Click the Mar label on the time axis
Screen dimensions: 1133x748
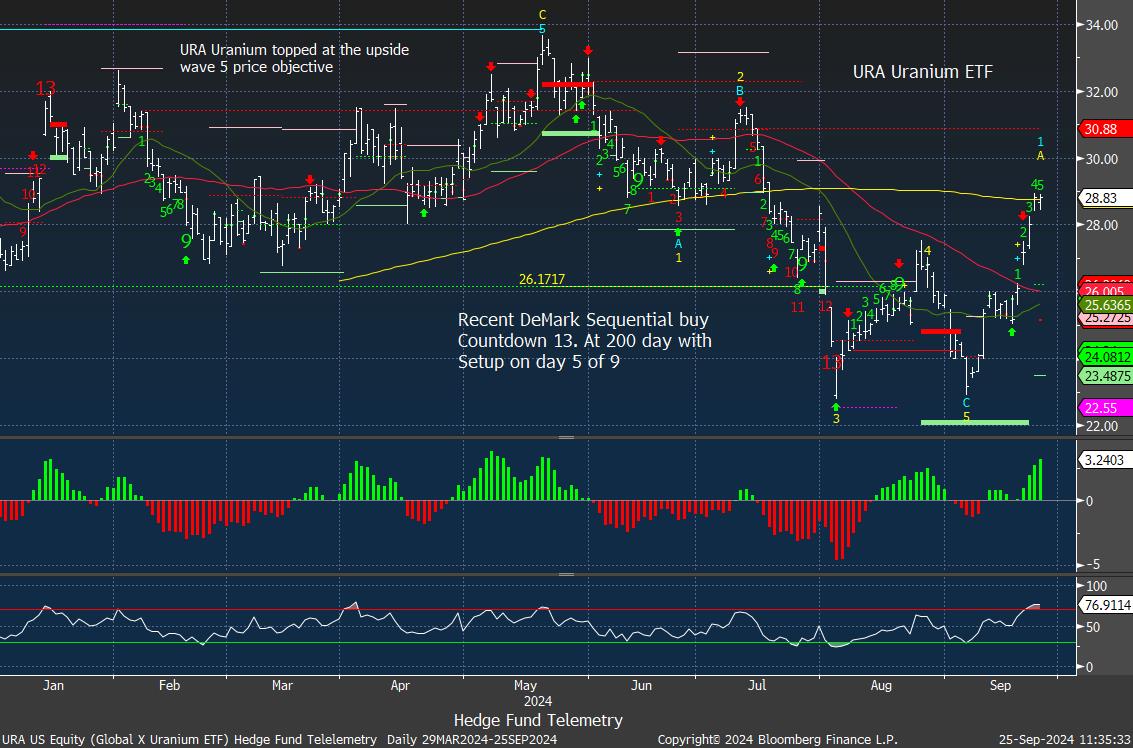(x=283, y=685)
